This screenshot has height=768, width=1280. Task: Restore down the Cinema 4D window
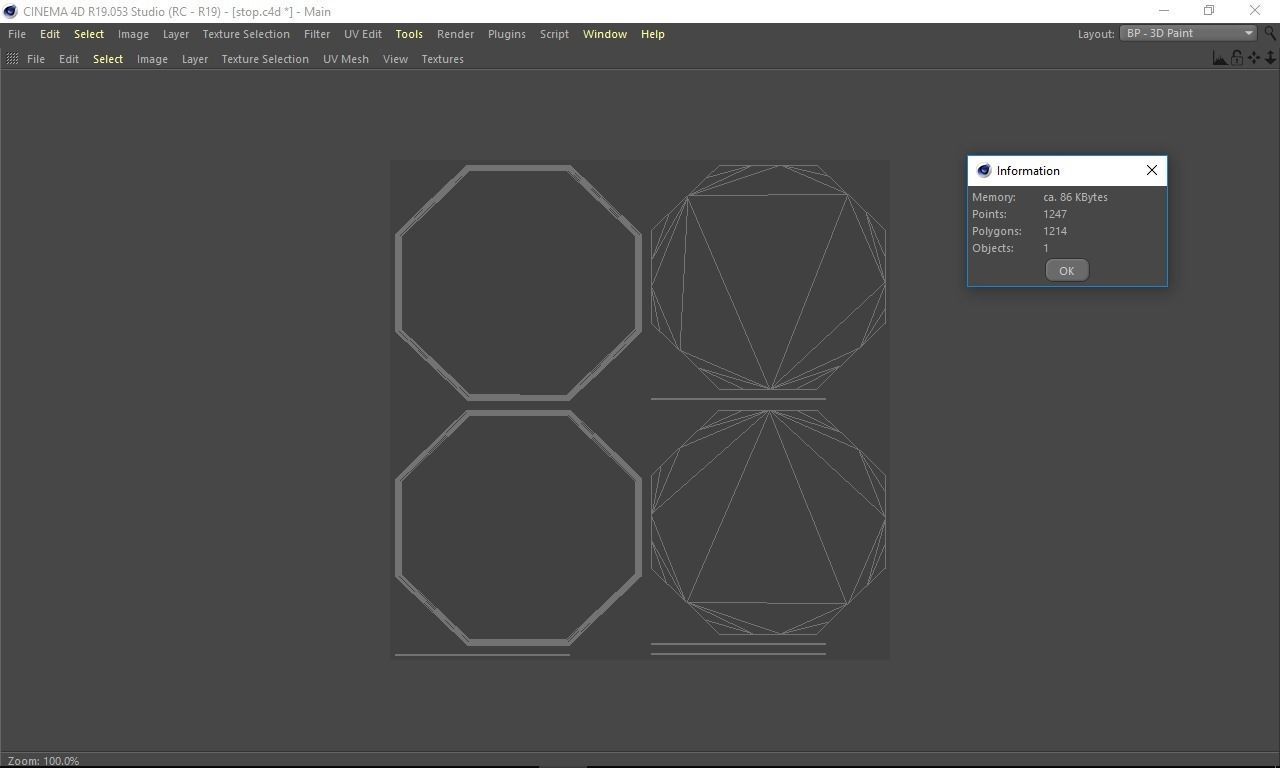click(1209, 11)
